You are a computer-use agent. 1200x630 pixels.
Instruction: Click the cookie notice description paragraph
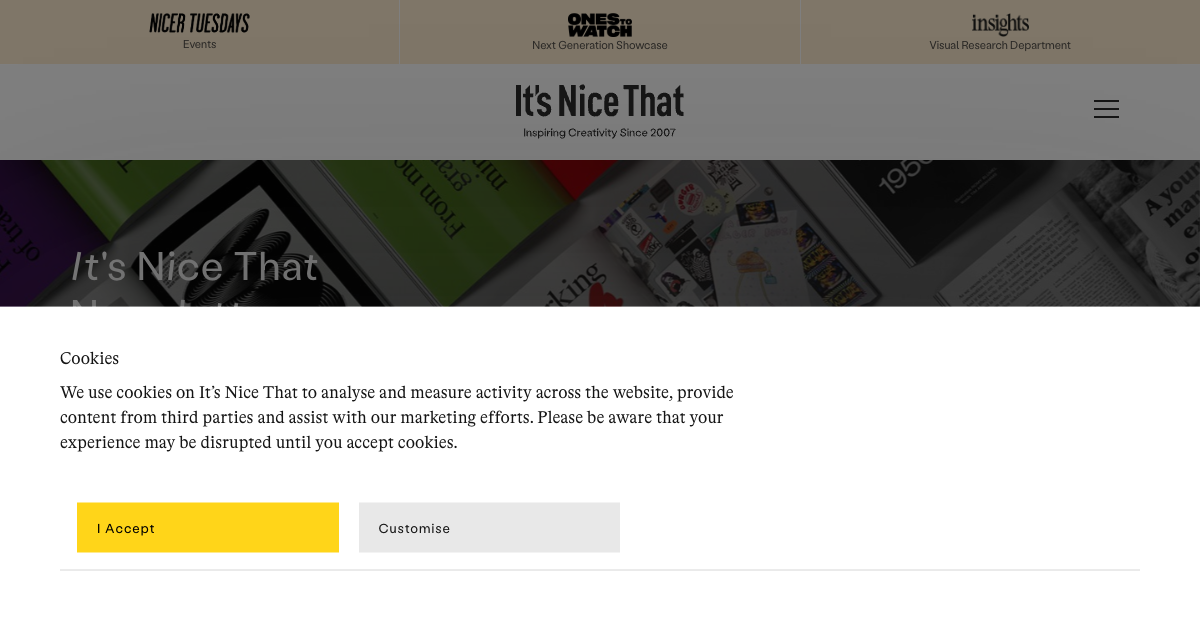[396, 417]
